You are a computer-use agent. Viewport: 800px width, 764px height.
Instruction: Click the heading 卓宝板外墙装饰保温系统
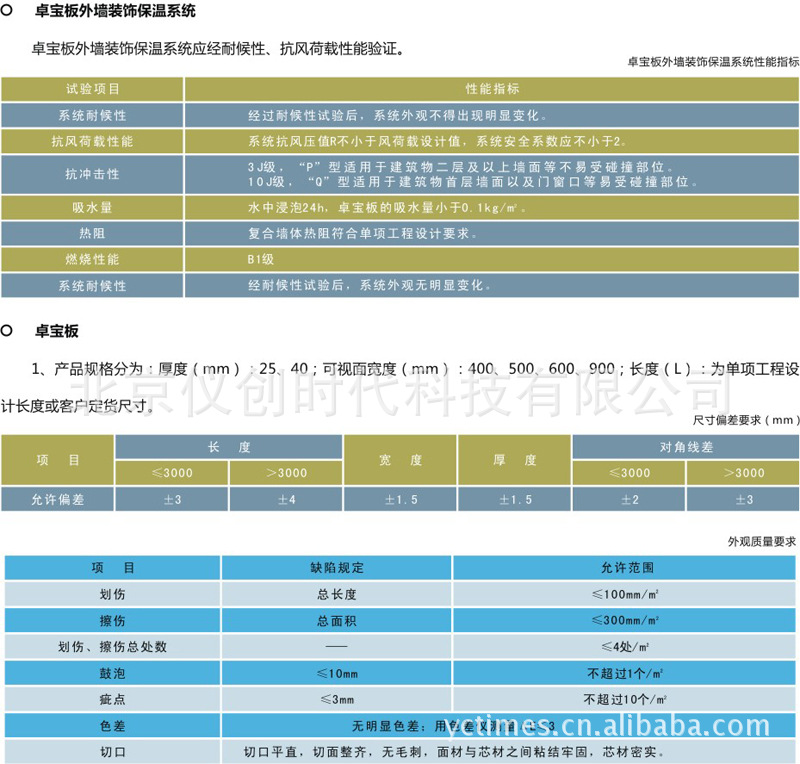coord(115,10)
